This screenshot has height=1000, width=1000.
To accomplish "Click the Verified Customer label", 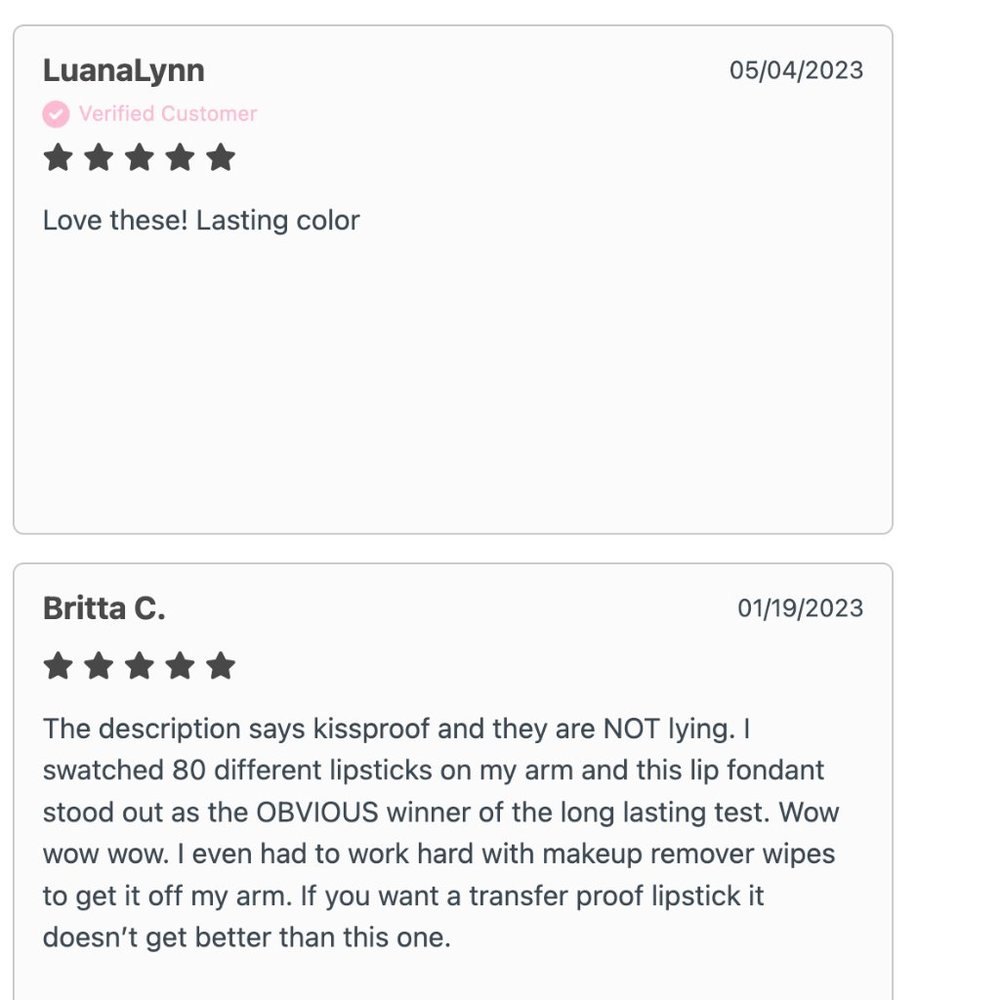I will (168, 114).
